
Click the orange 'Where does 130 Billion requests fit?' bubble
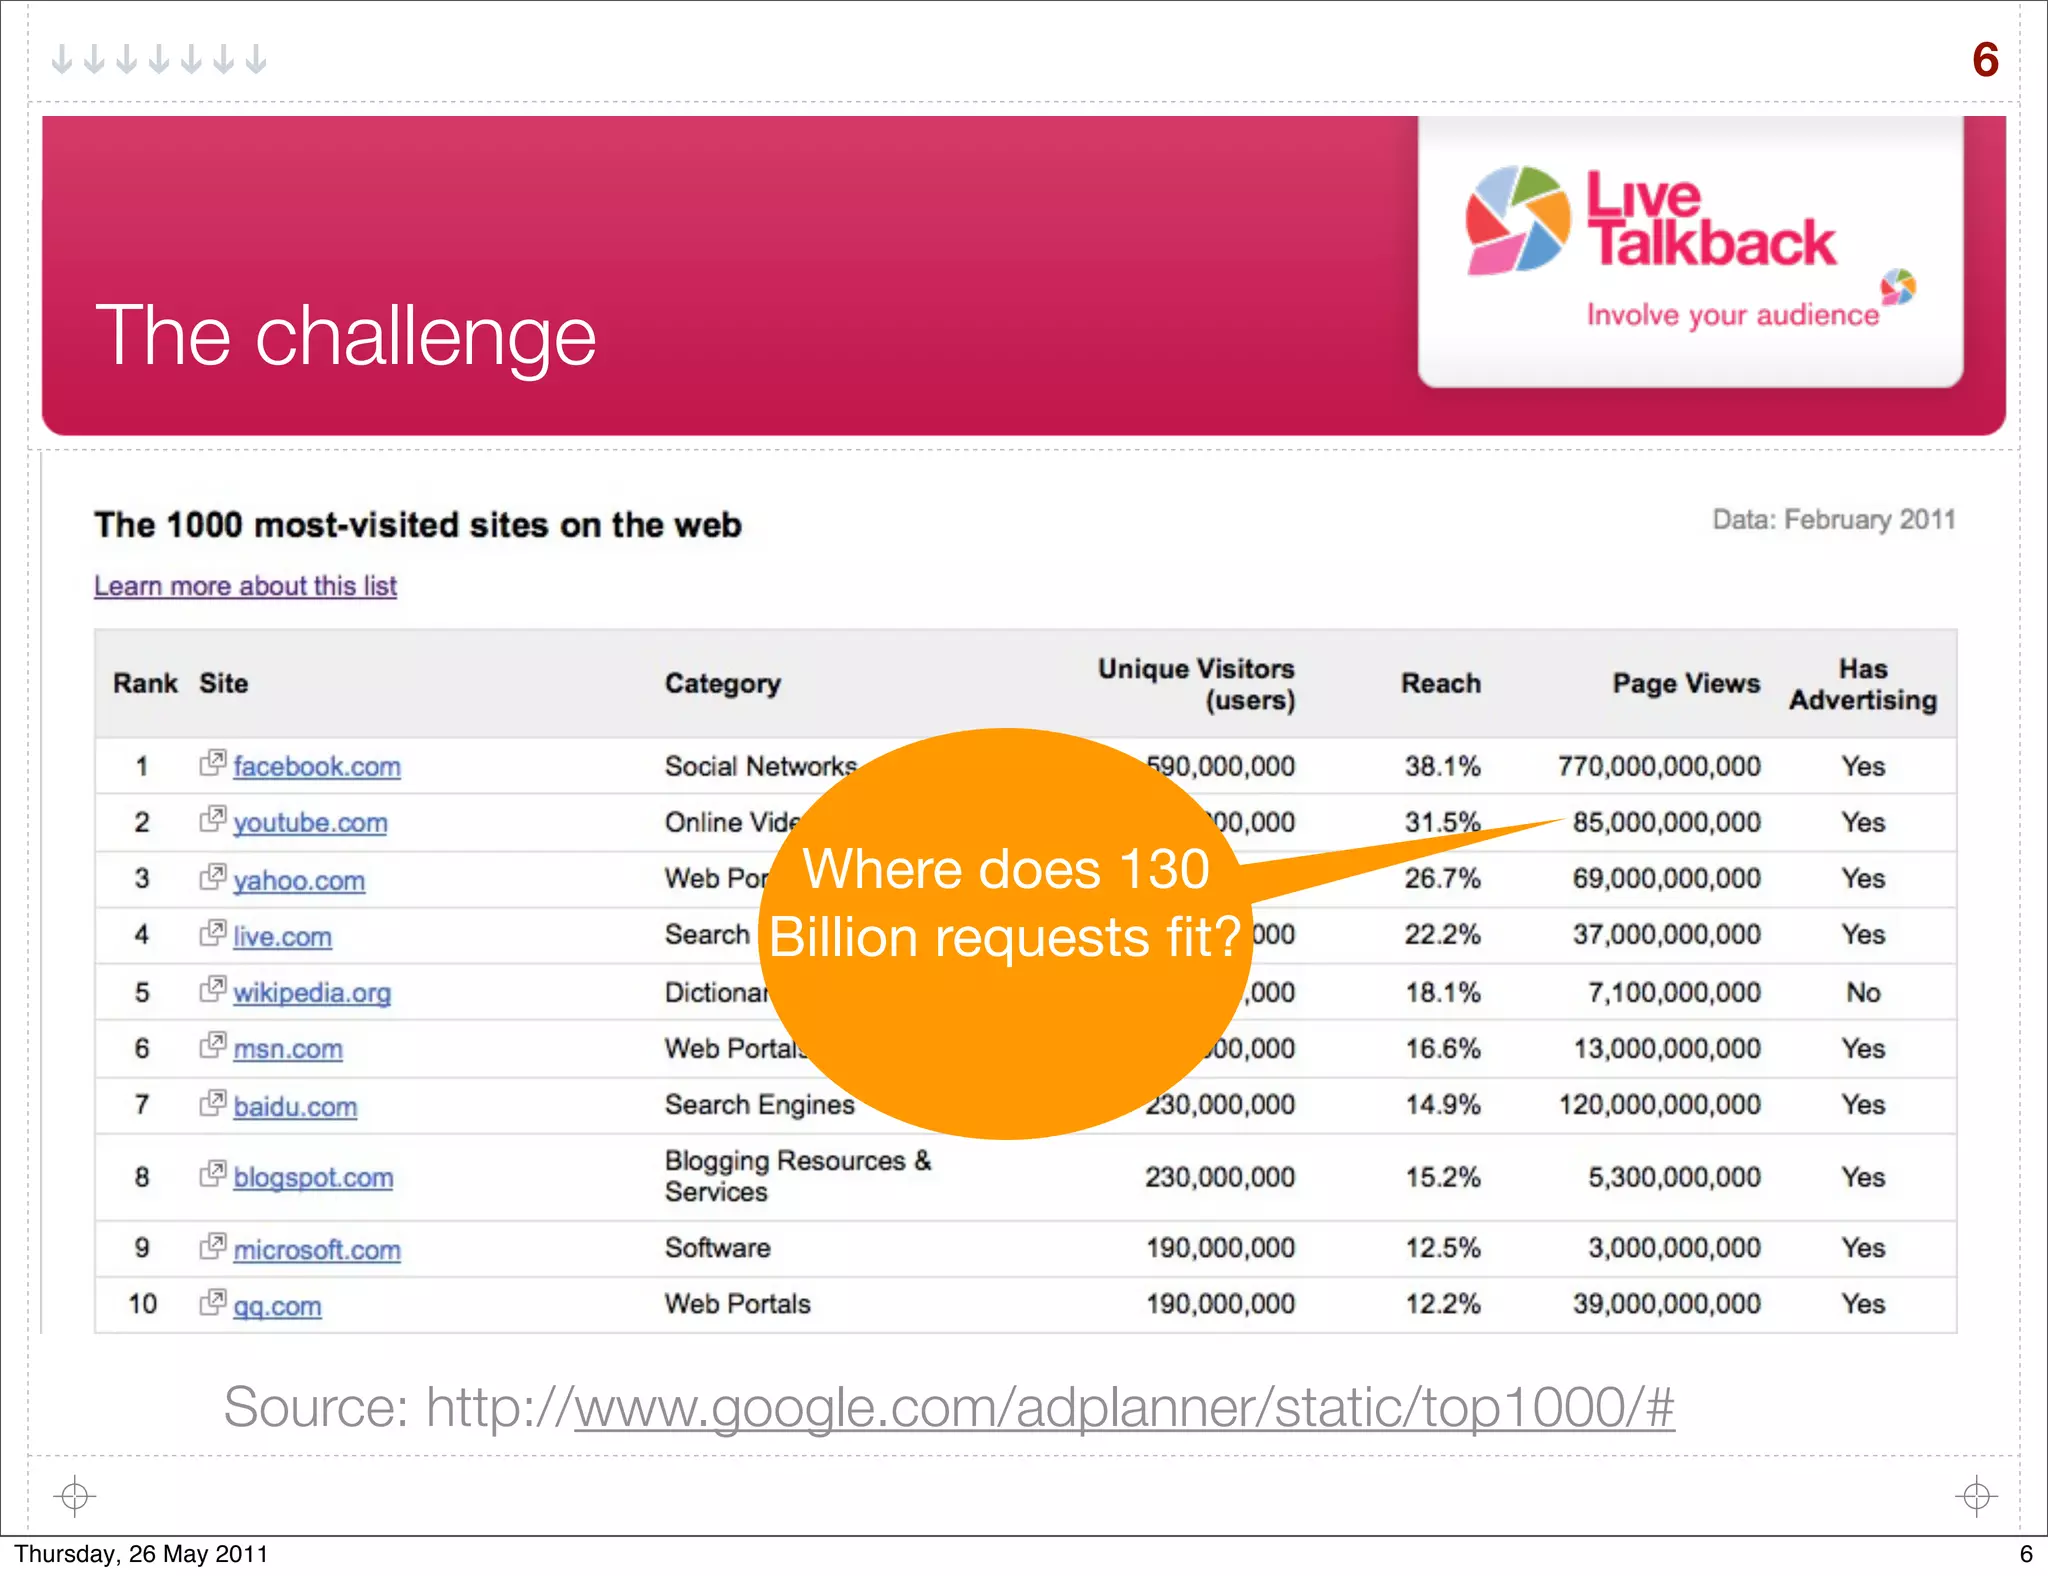pyautogui.click(x=1005, y=934)
